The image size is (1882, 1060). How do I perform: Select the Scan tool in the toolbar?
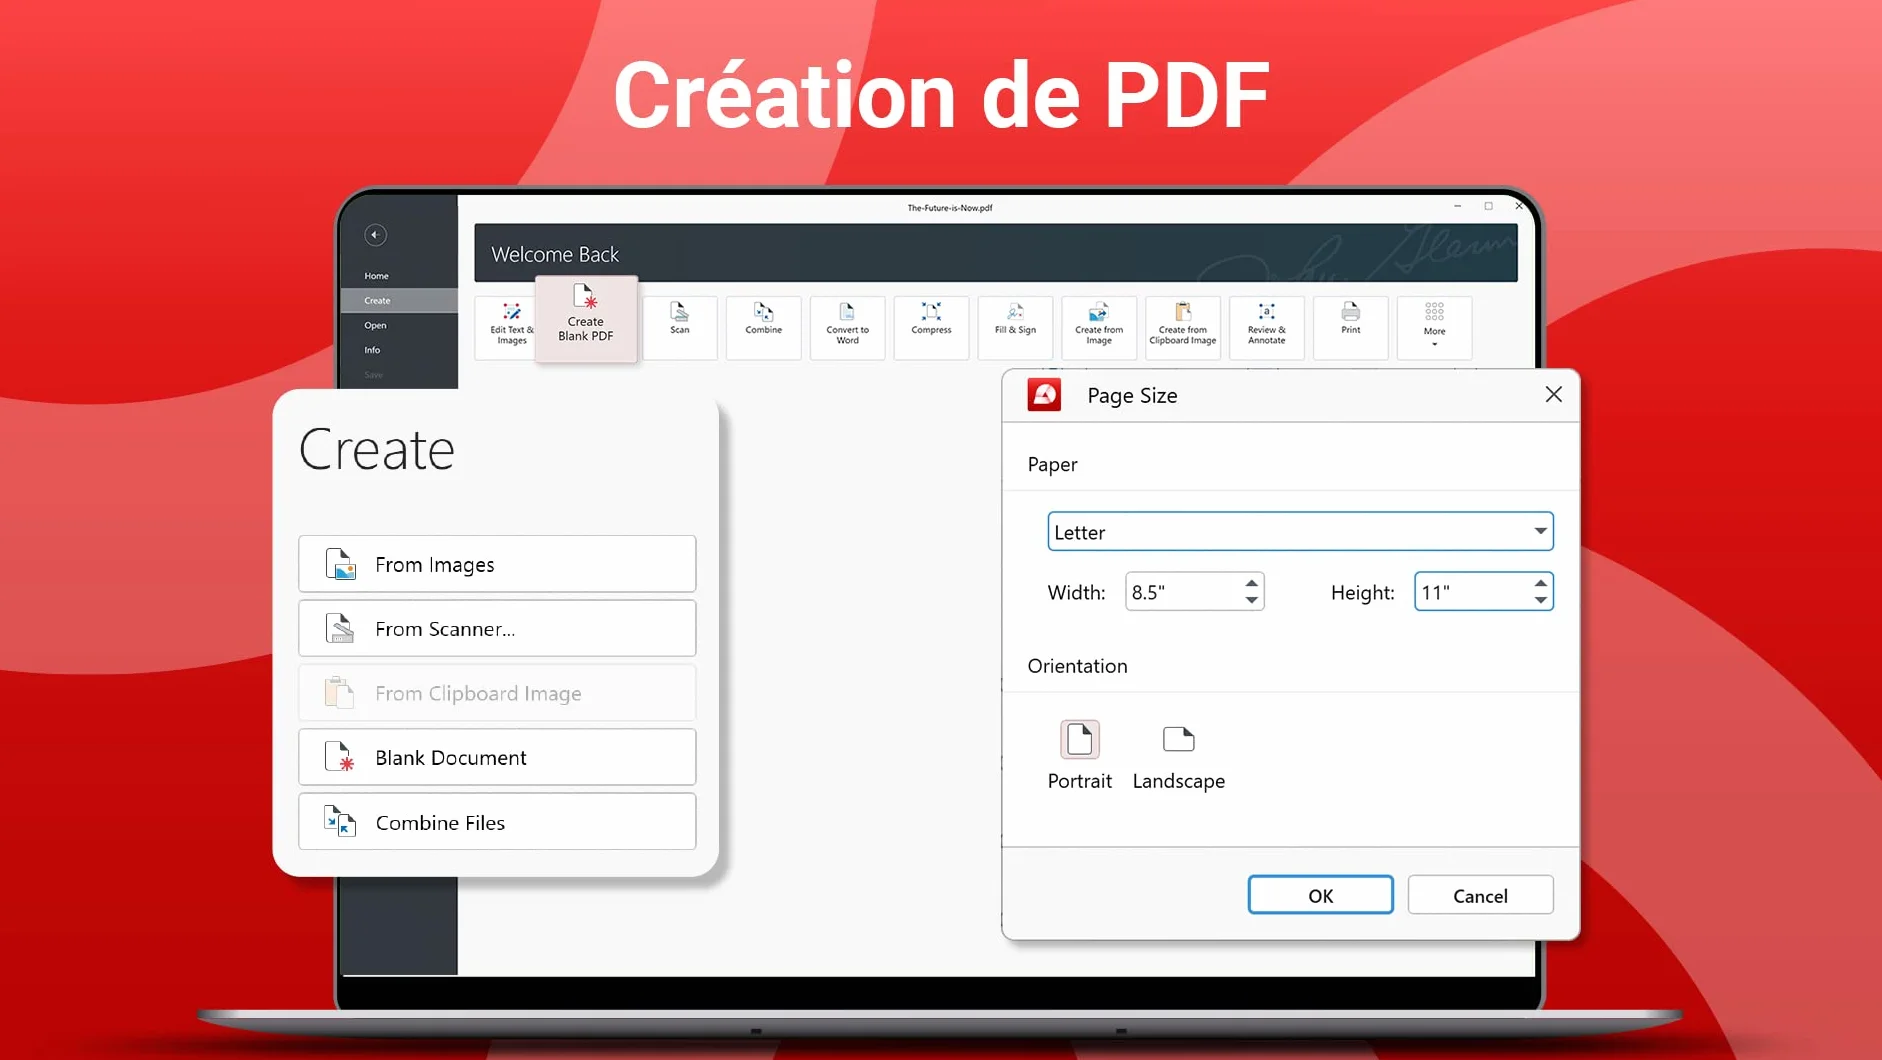(680, 327)
